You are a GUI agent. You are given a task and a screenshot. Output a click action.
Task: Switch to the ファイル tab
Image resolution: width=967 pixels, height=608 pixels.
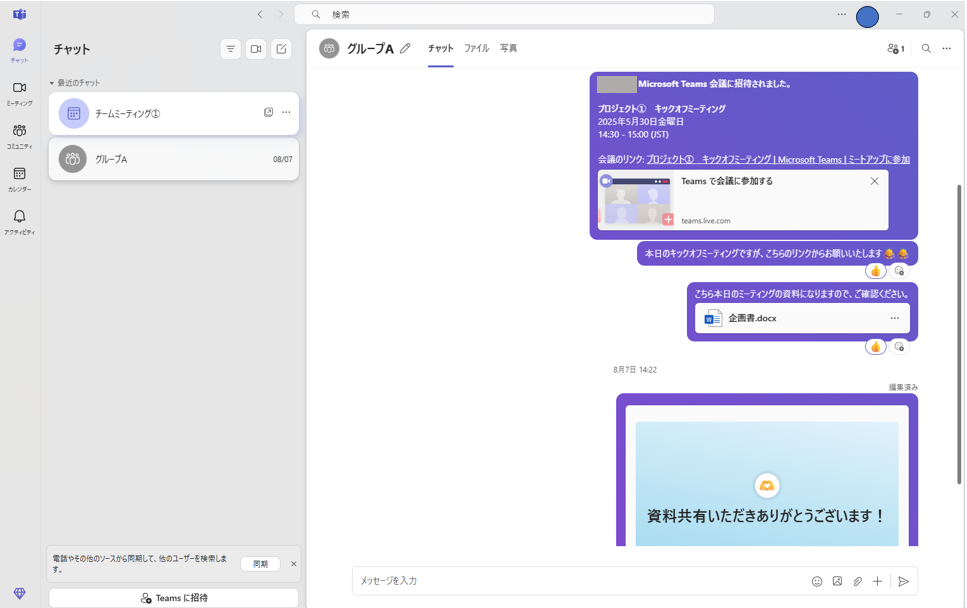477,48
